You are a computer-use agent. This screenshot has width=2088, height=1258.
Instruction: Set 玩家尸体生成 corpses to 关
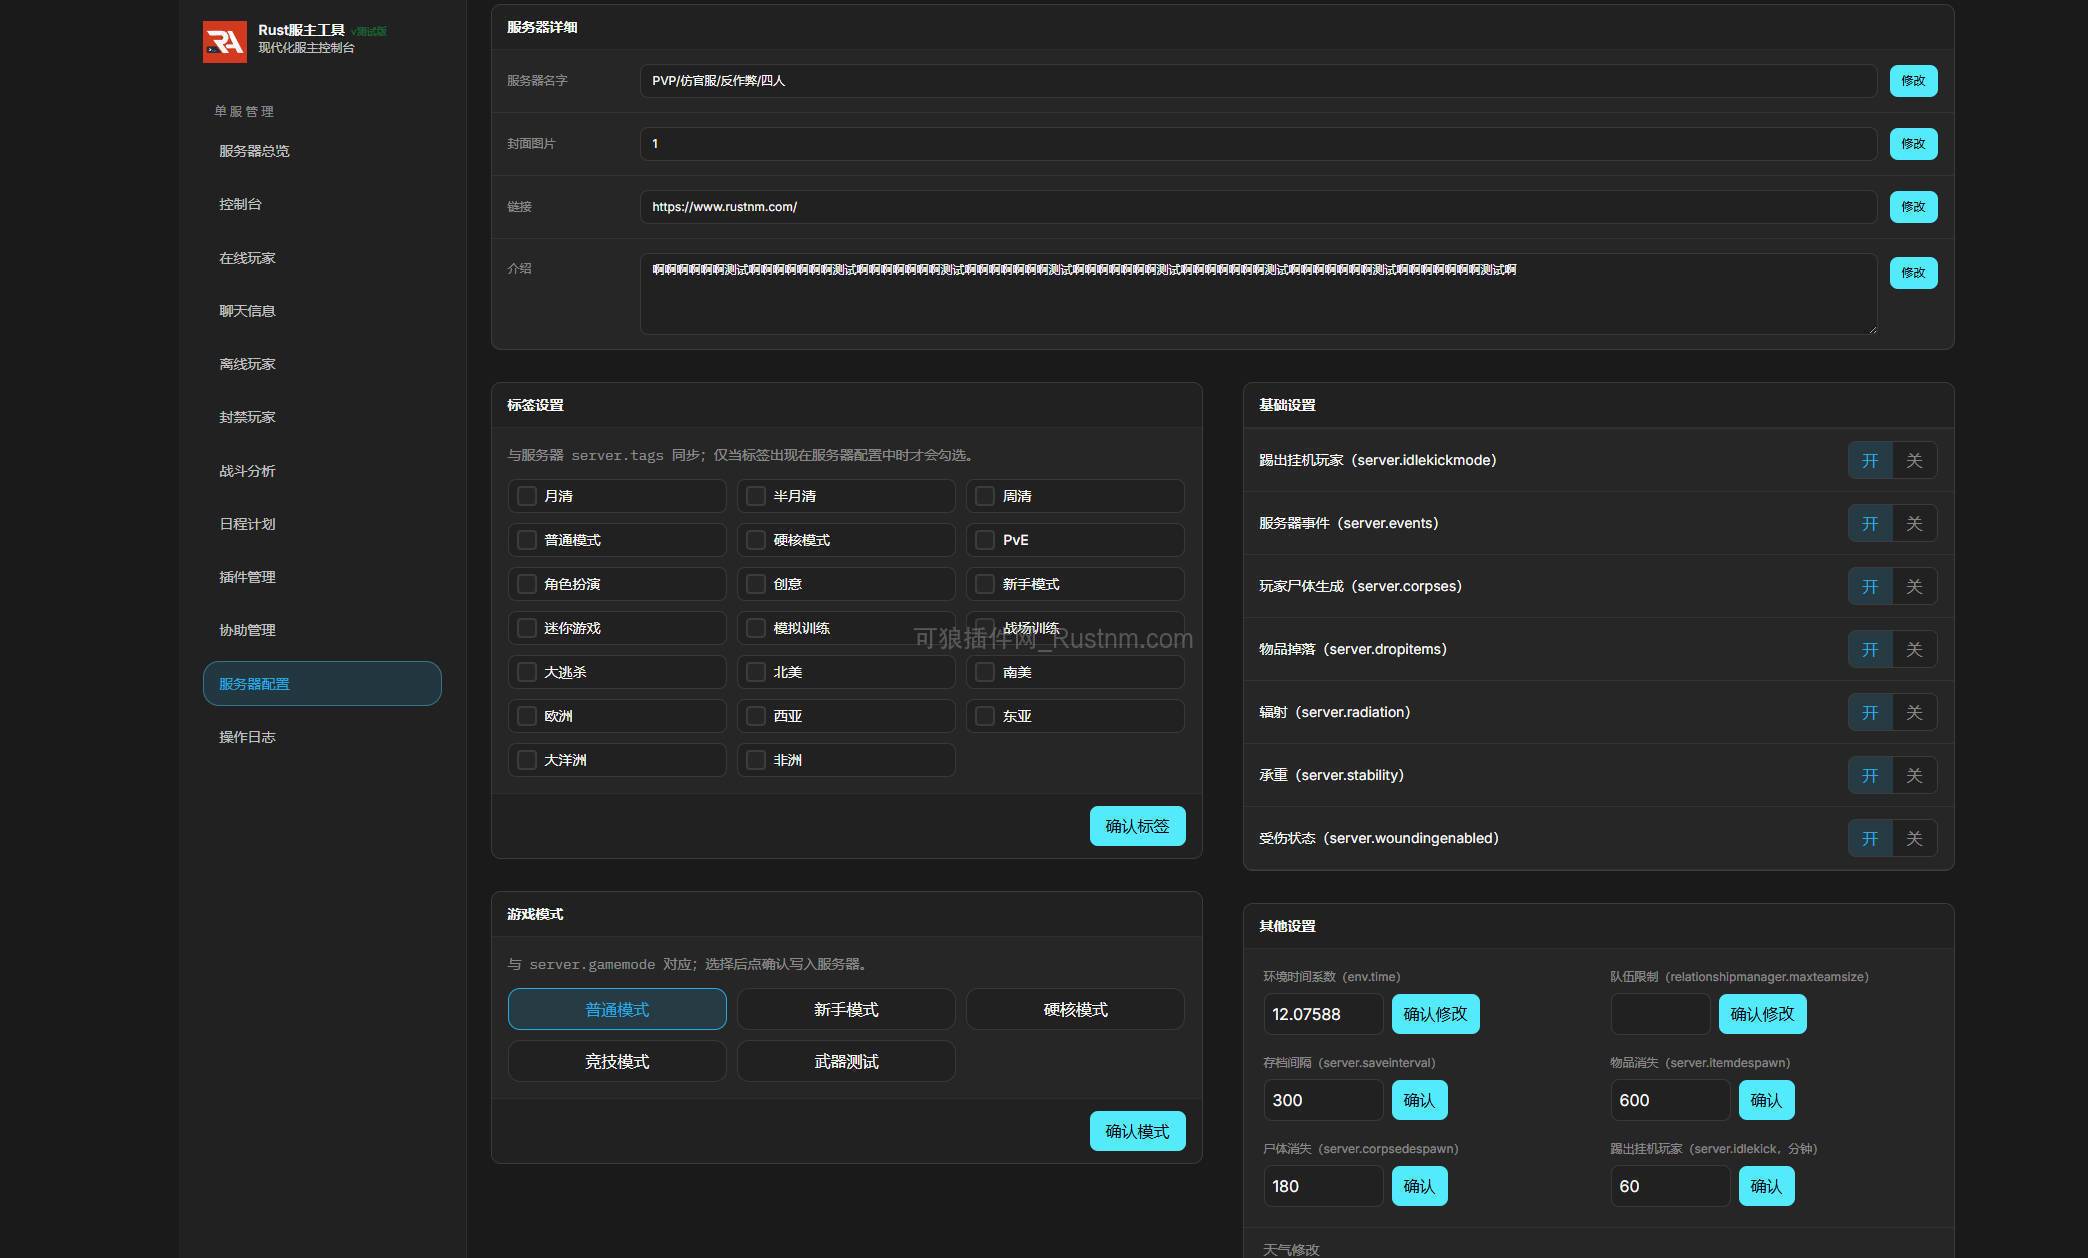coord(1914,587)
